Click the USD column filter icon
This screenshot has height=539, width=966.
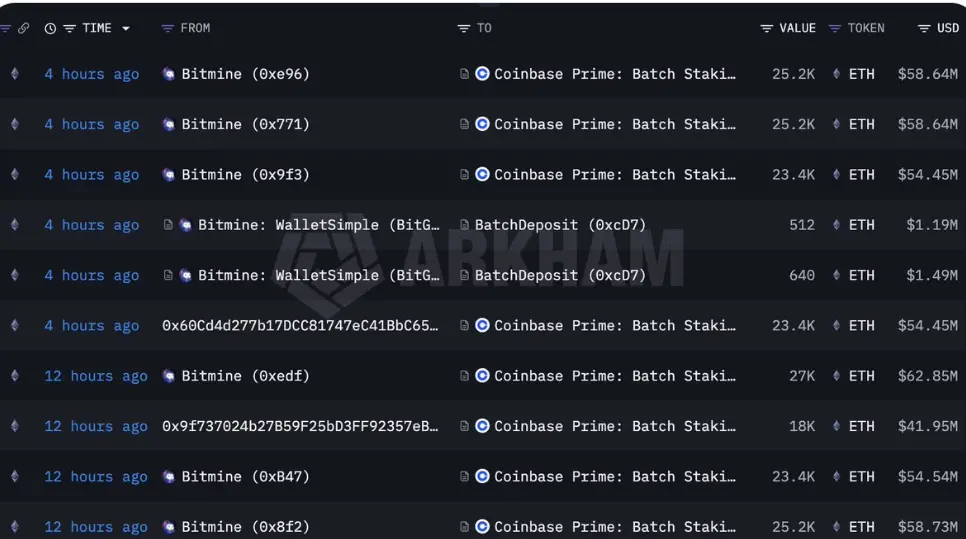[x=924, y=28]
